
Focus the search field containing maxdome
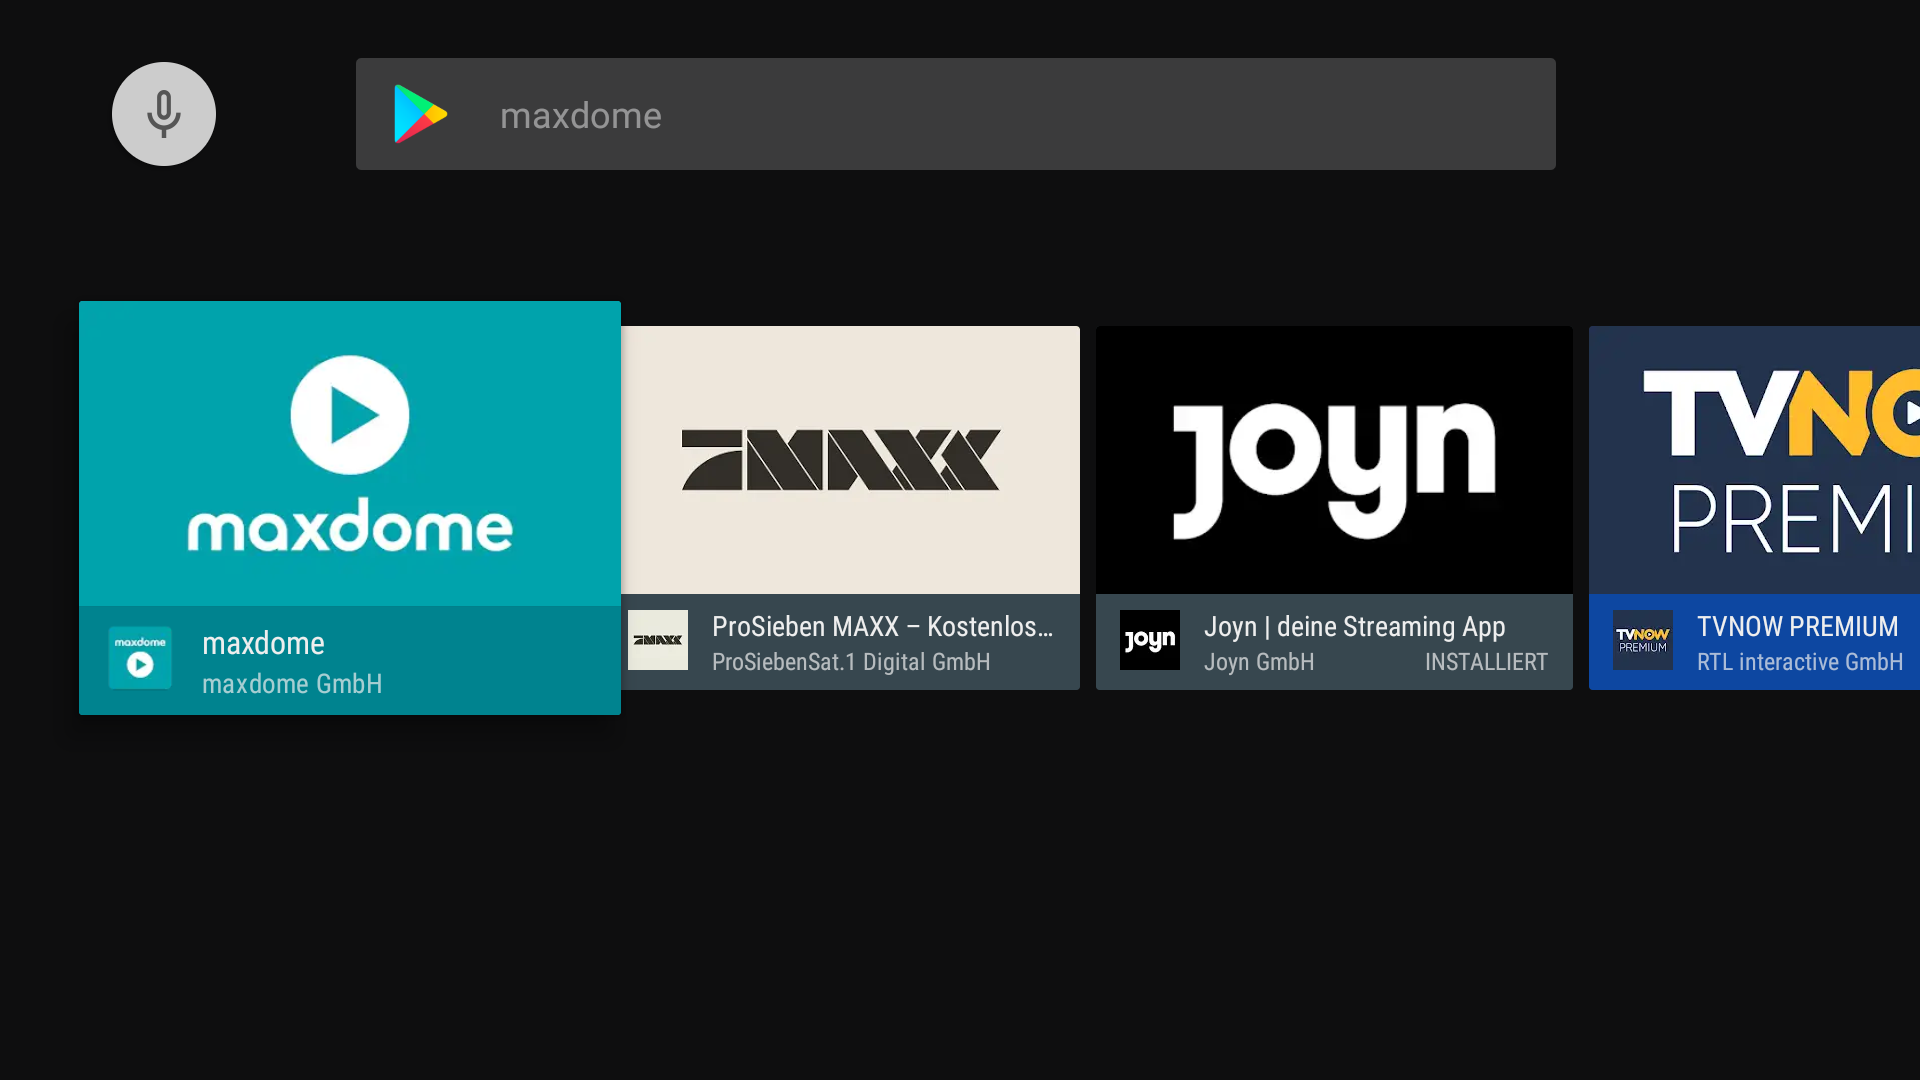(955, 114)
